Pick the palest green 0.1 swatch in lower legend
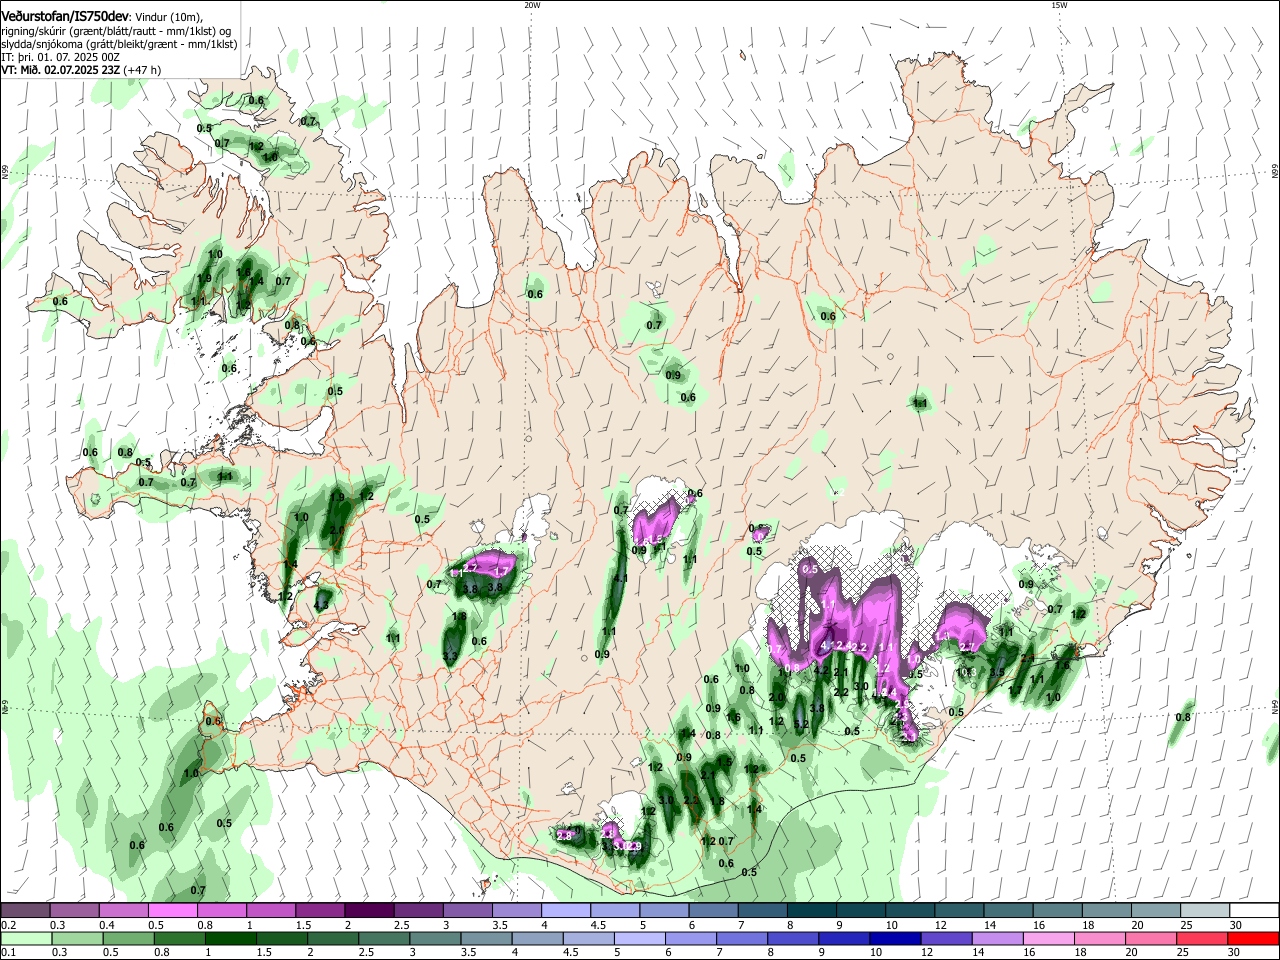 click(25, 938)
